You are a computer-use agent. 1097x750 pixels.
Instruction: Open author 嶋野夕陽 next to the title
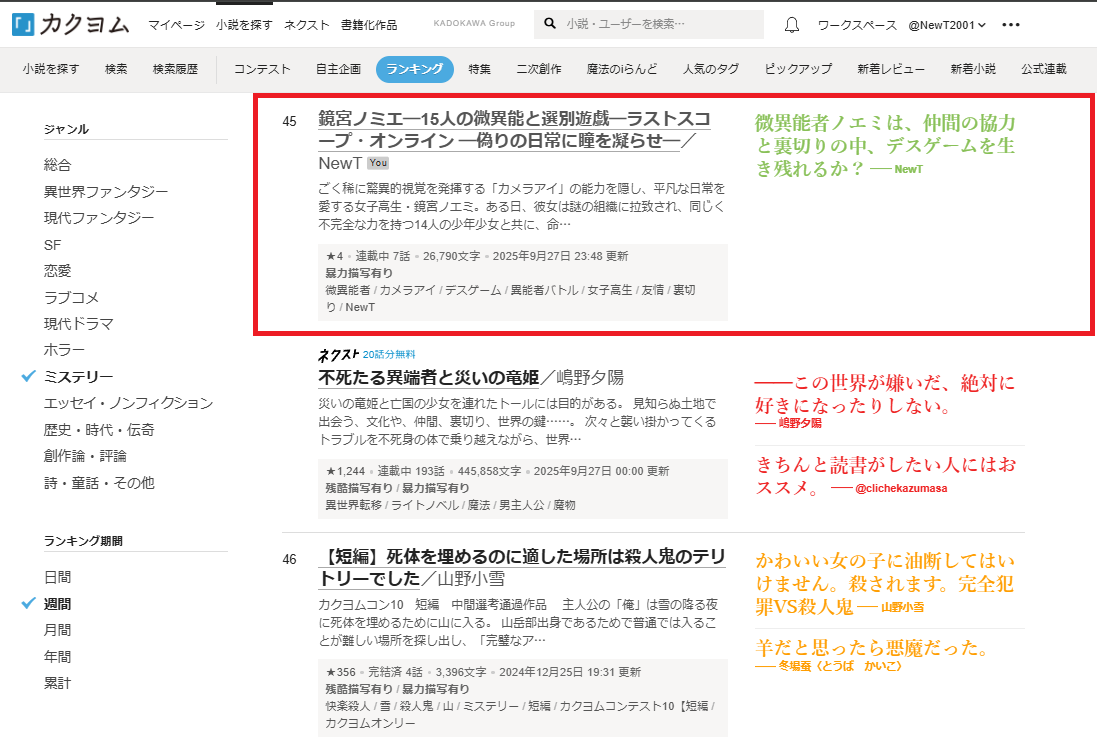pos(590,378)
